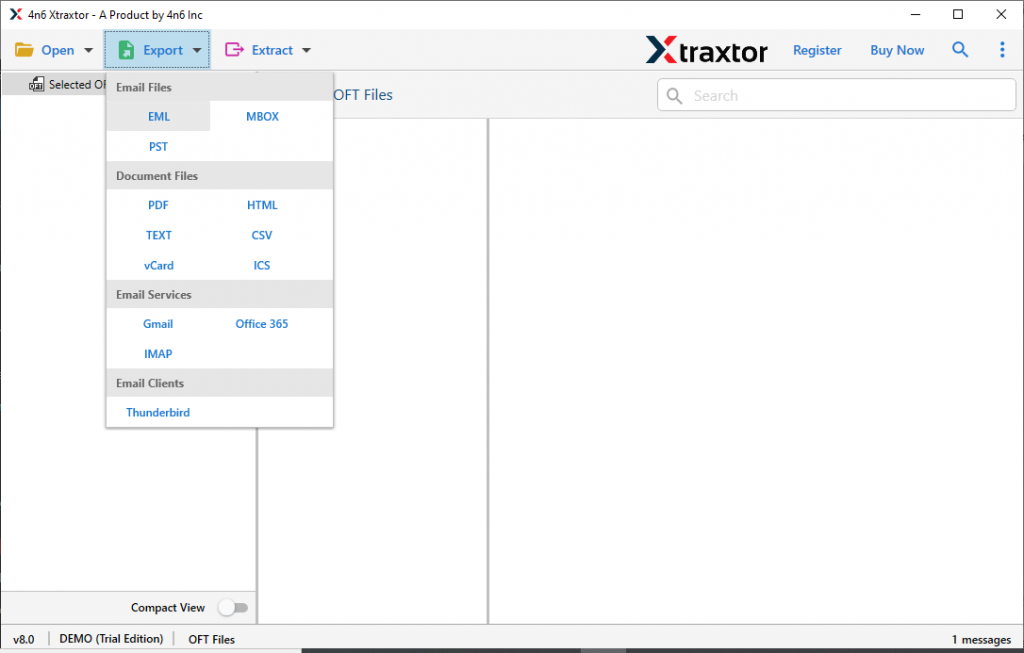Open the three-dot more options menu
Viewport: 1024px width, 653px height.
1002,50
